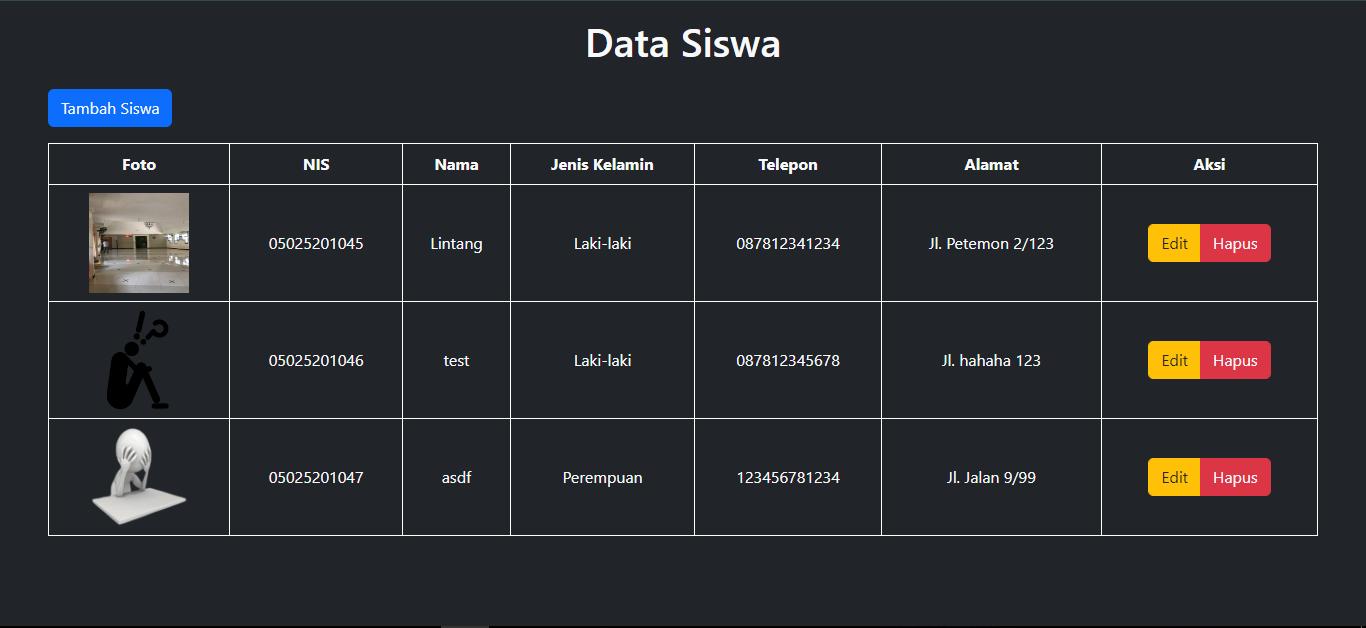Click the Aksi column header
This screenshot has height=628, width=1366.
[x=1209, y=164]
